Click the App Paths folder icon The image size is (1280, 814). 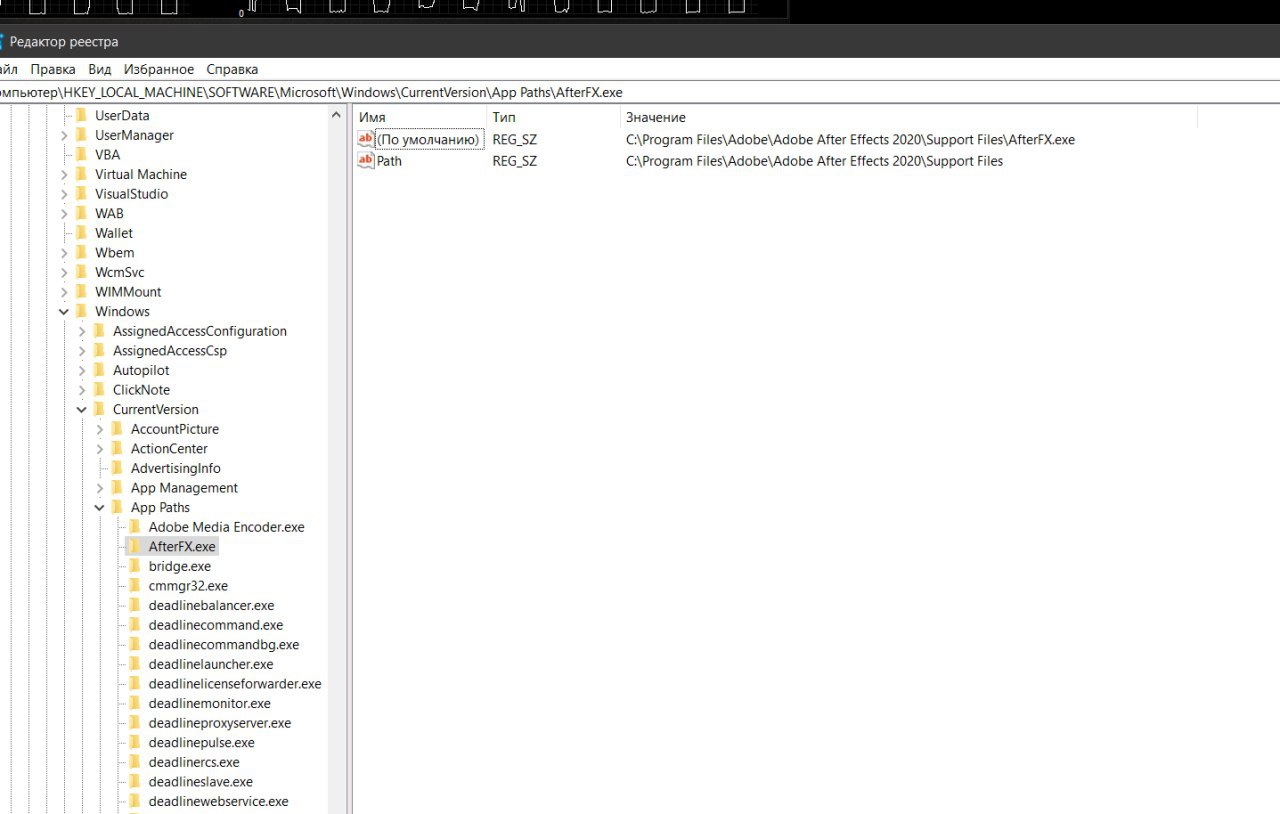click(x=117, y=507)
